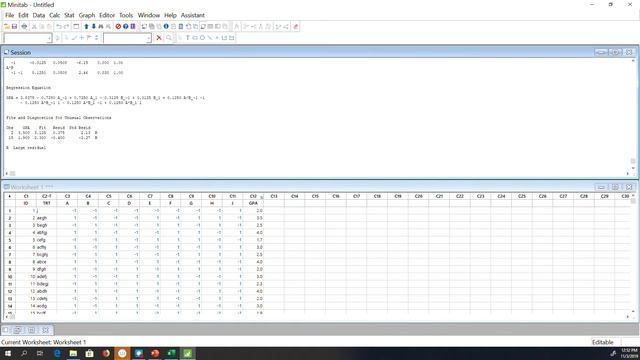Image resolution: width=640 pixels, height=360 pixels.
Task: Select the C2-T column header
Action: click(x=47, y=196)
